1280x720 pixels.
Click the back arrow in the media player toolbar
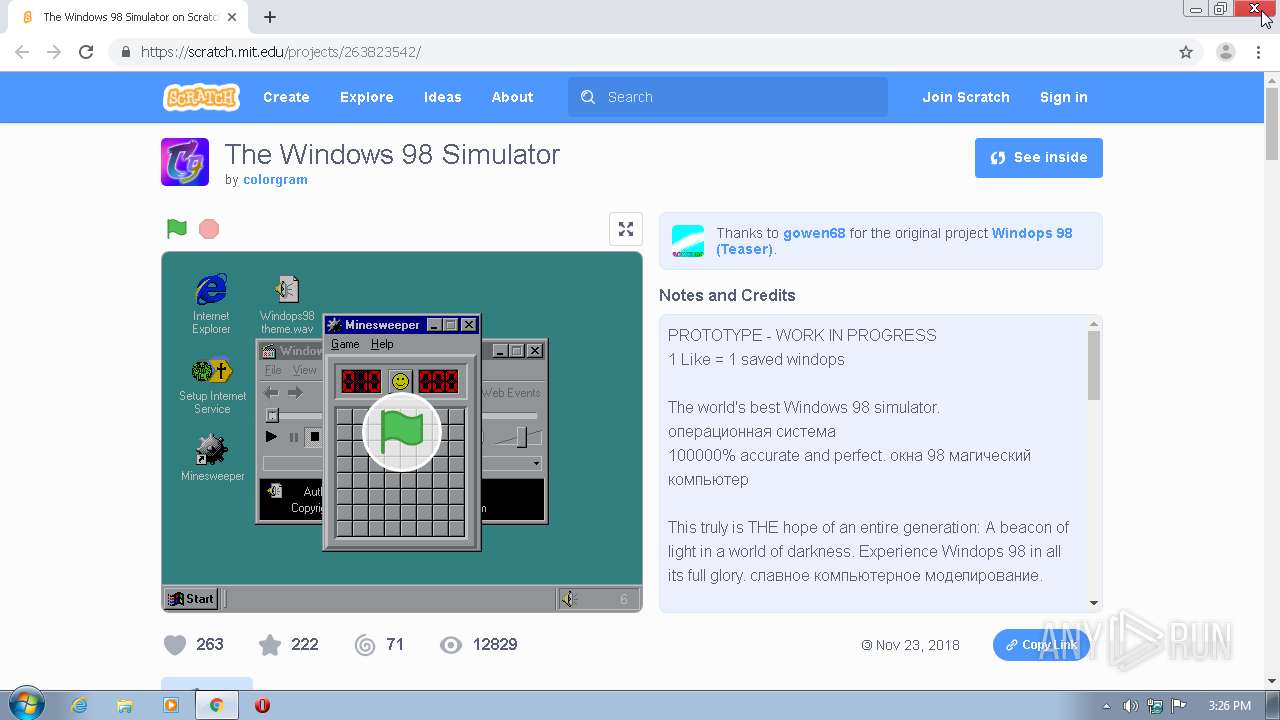click(x=271, y=393)
